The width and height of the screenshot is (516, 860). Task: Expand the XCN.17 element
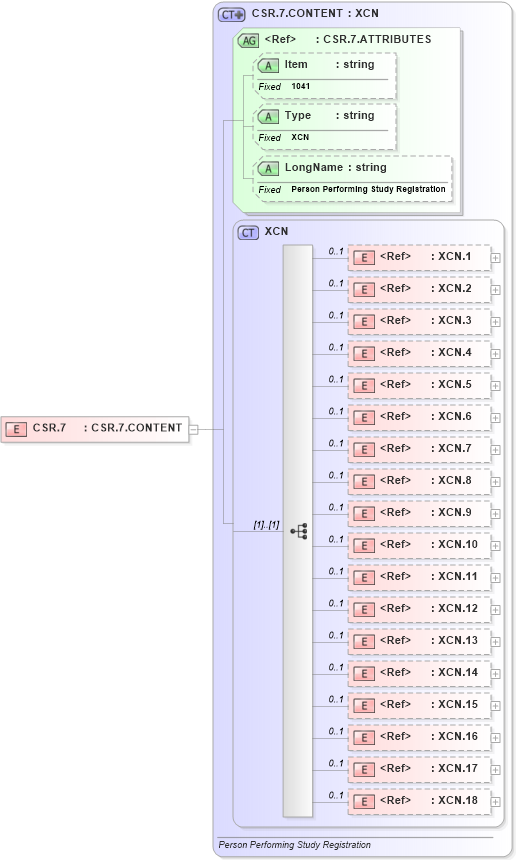tap(495, 770)
